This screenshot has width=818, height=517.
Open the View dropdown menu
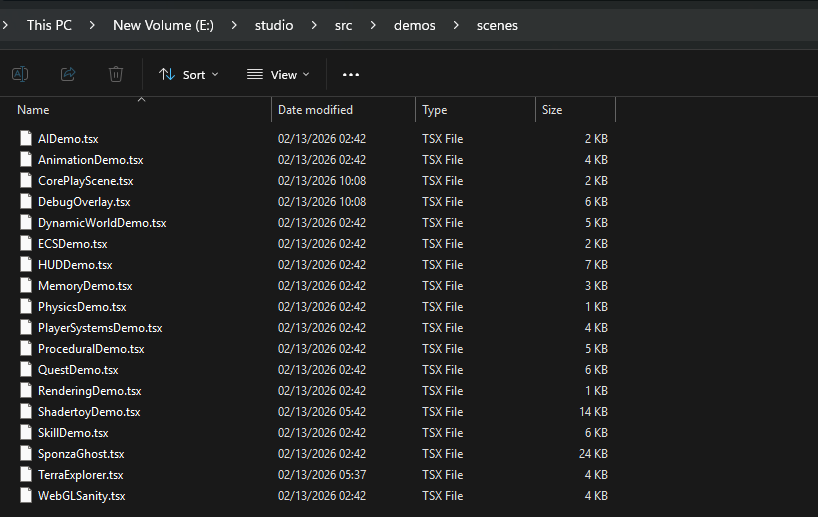(277, 75)
